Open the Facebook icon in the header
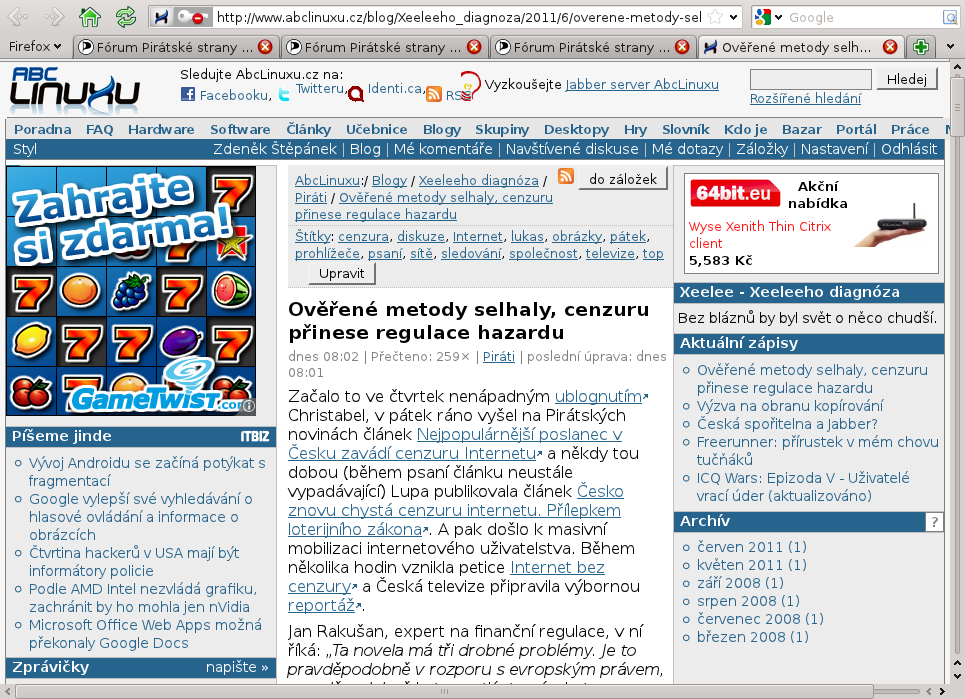This screenshot has width=965, height=699. (x=188, y=94)
